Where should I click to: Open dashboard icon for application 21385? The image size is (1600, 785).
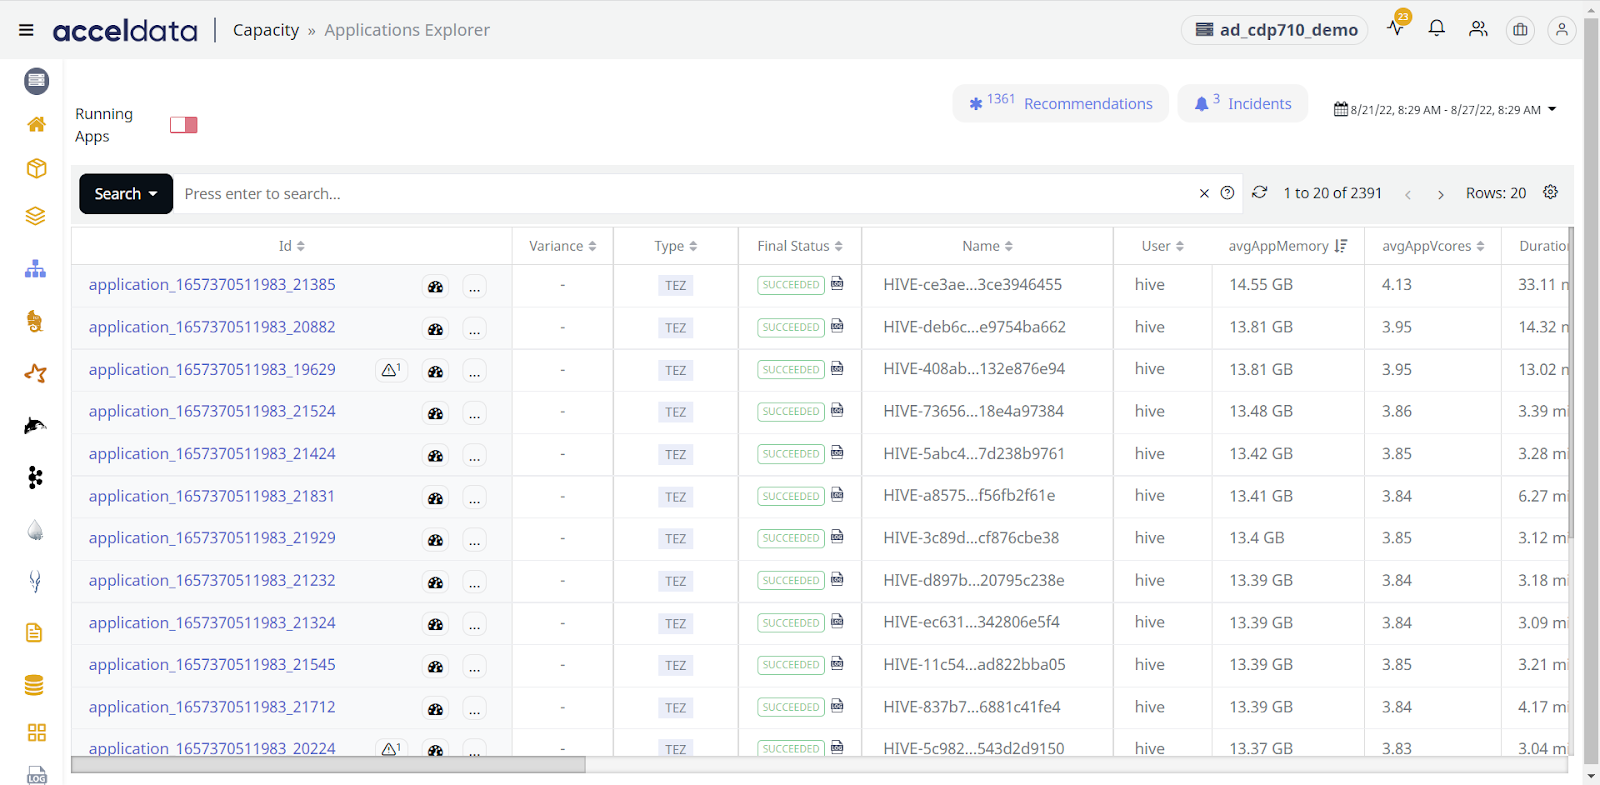point(435,287)
